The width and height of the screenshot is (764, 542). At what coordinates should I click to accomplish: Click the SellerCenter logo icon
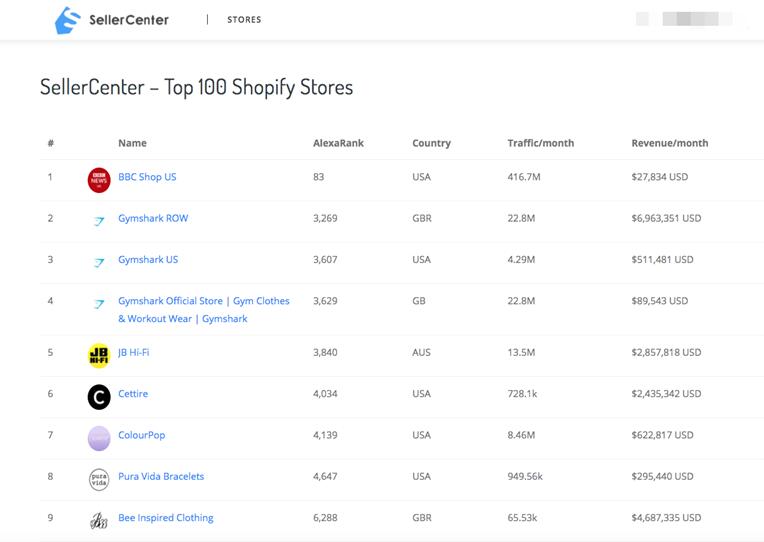click(67, 20)
